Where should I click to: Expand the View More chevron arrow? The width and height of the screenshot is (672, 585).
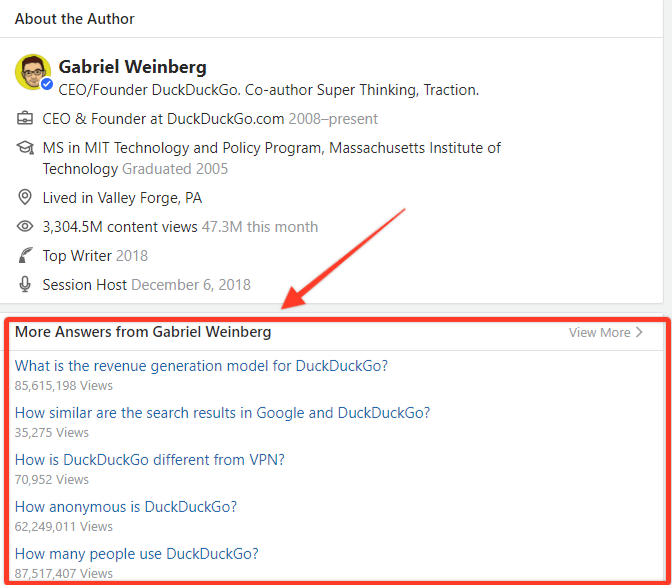(x=640, y=333)
